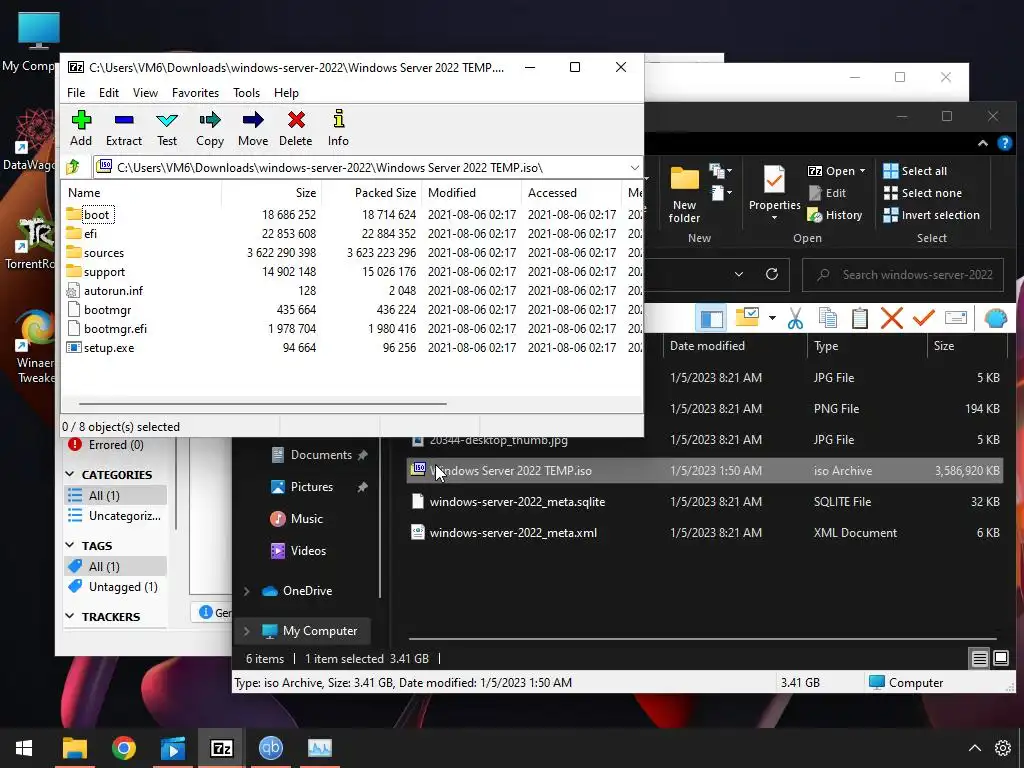Click Invert selection in Explorer ribbon

(931, 215)
